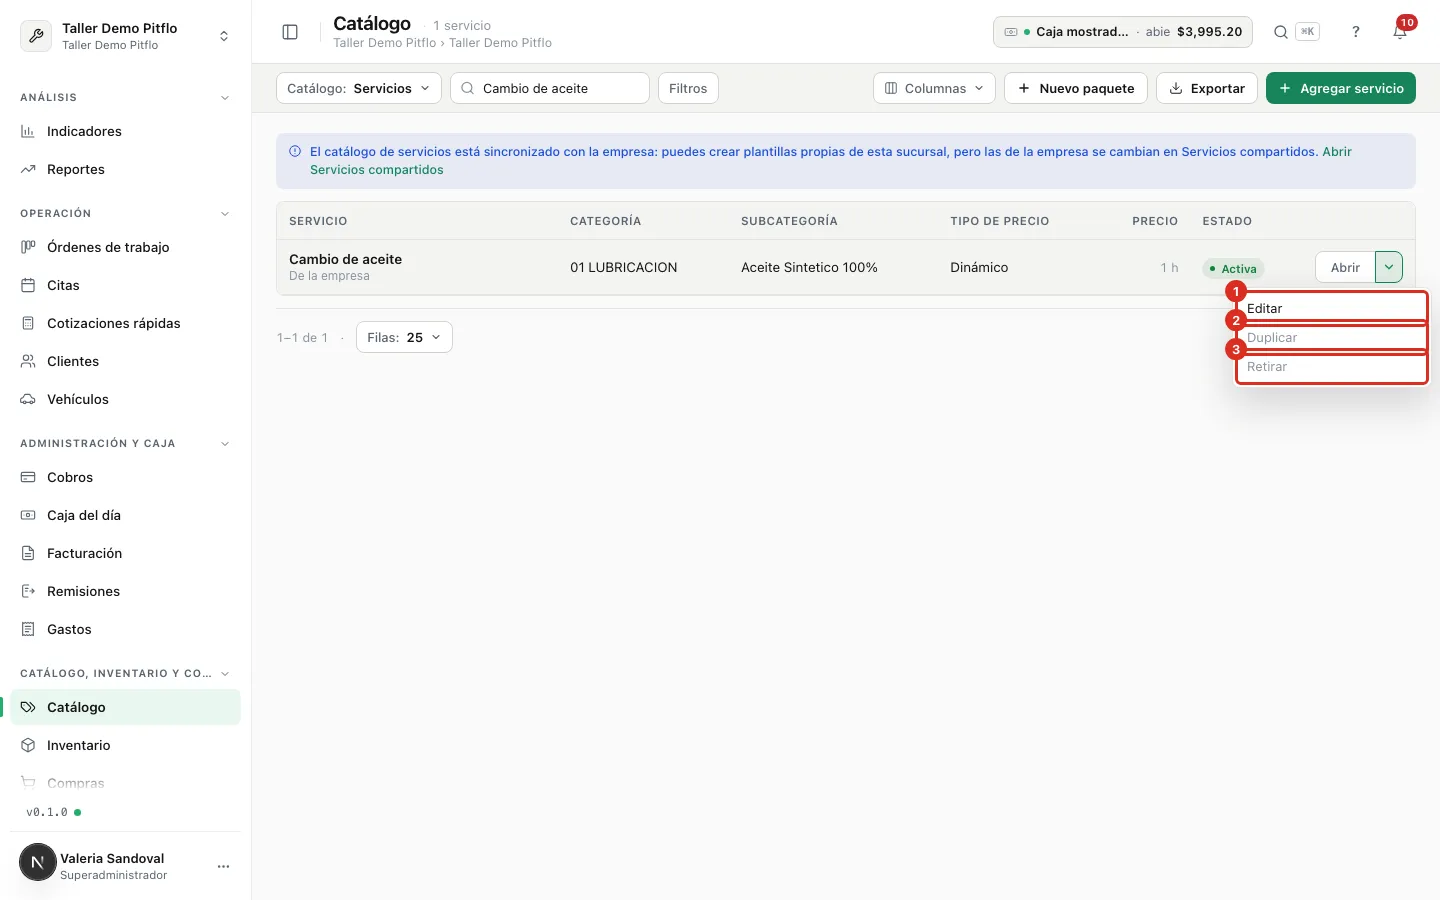Image resolution: width=1440 pixels, height=900 pixels.
Task: Open the search magnifier icon in header
Action: (1281, 32)
